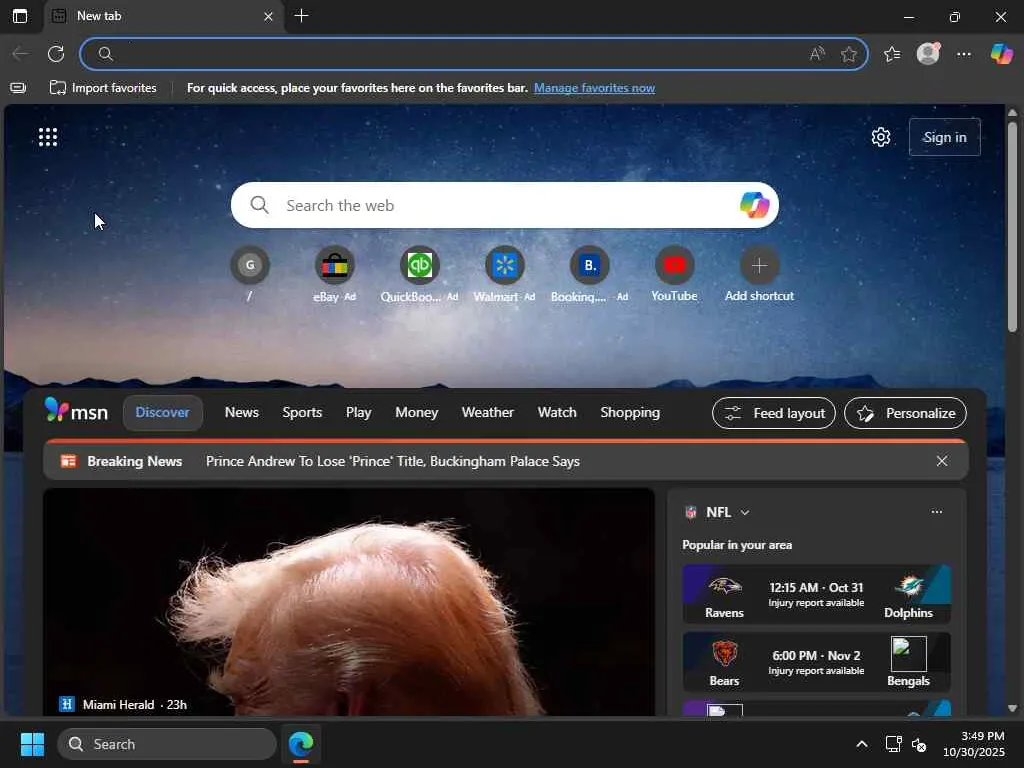Open the Play tab
1024x768 pixels.
[x=359, y=413]
